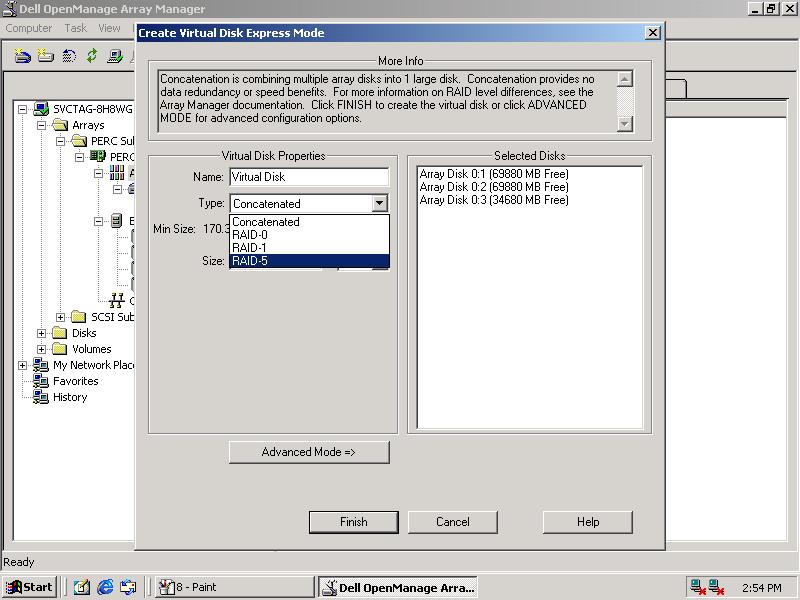Screen dimensions: 800x600
Task: Select the SCSI Subsystem folder icon
Action: pos(79,317)
